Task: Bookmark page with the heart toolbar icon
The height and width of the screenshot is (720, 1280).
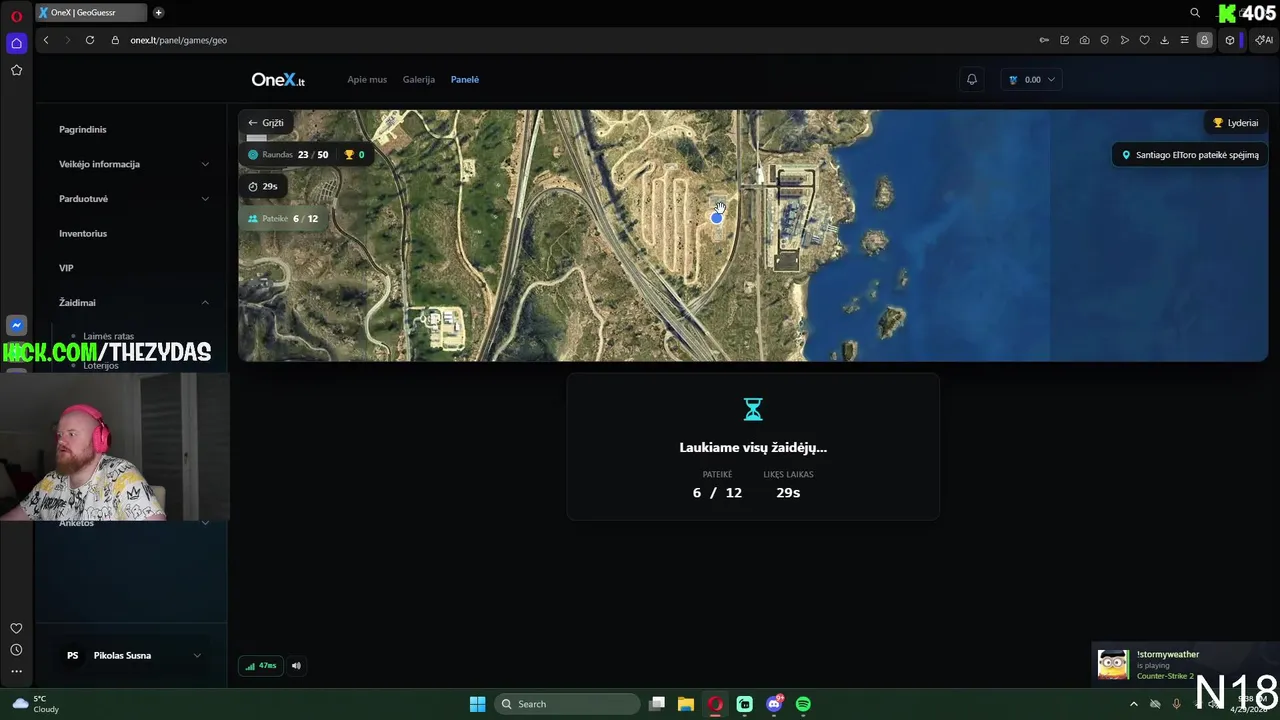Action: tap(1144, 40)
